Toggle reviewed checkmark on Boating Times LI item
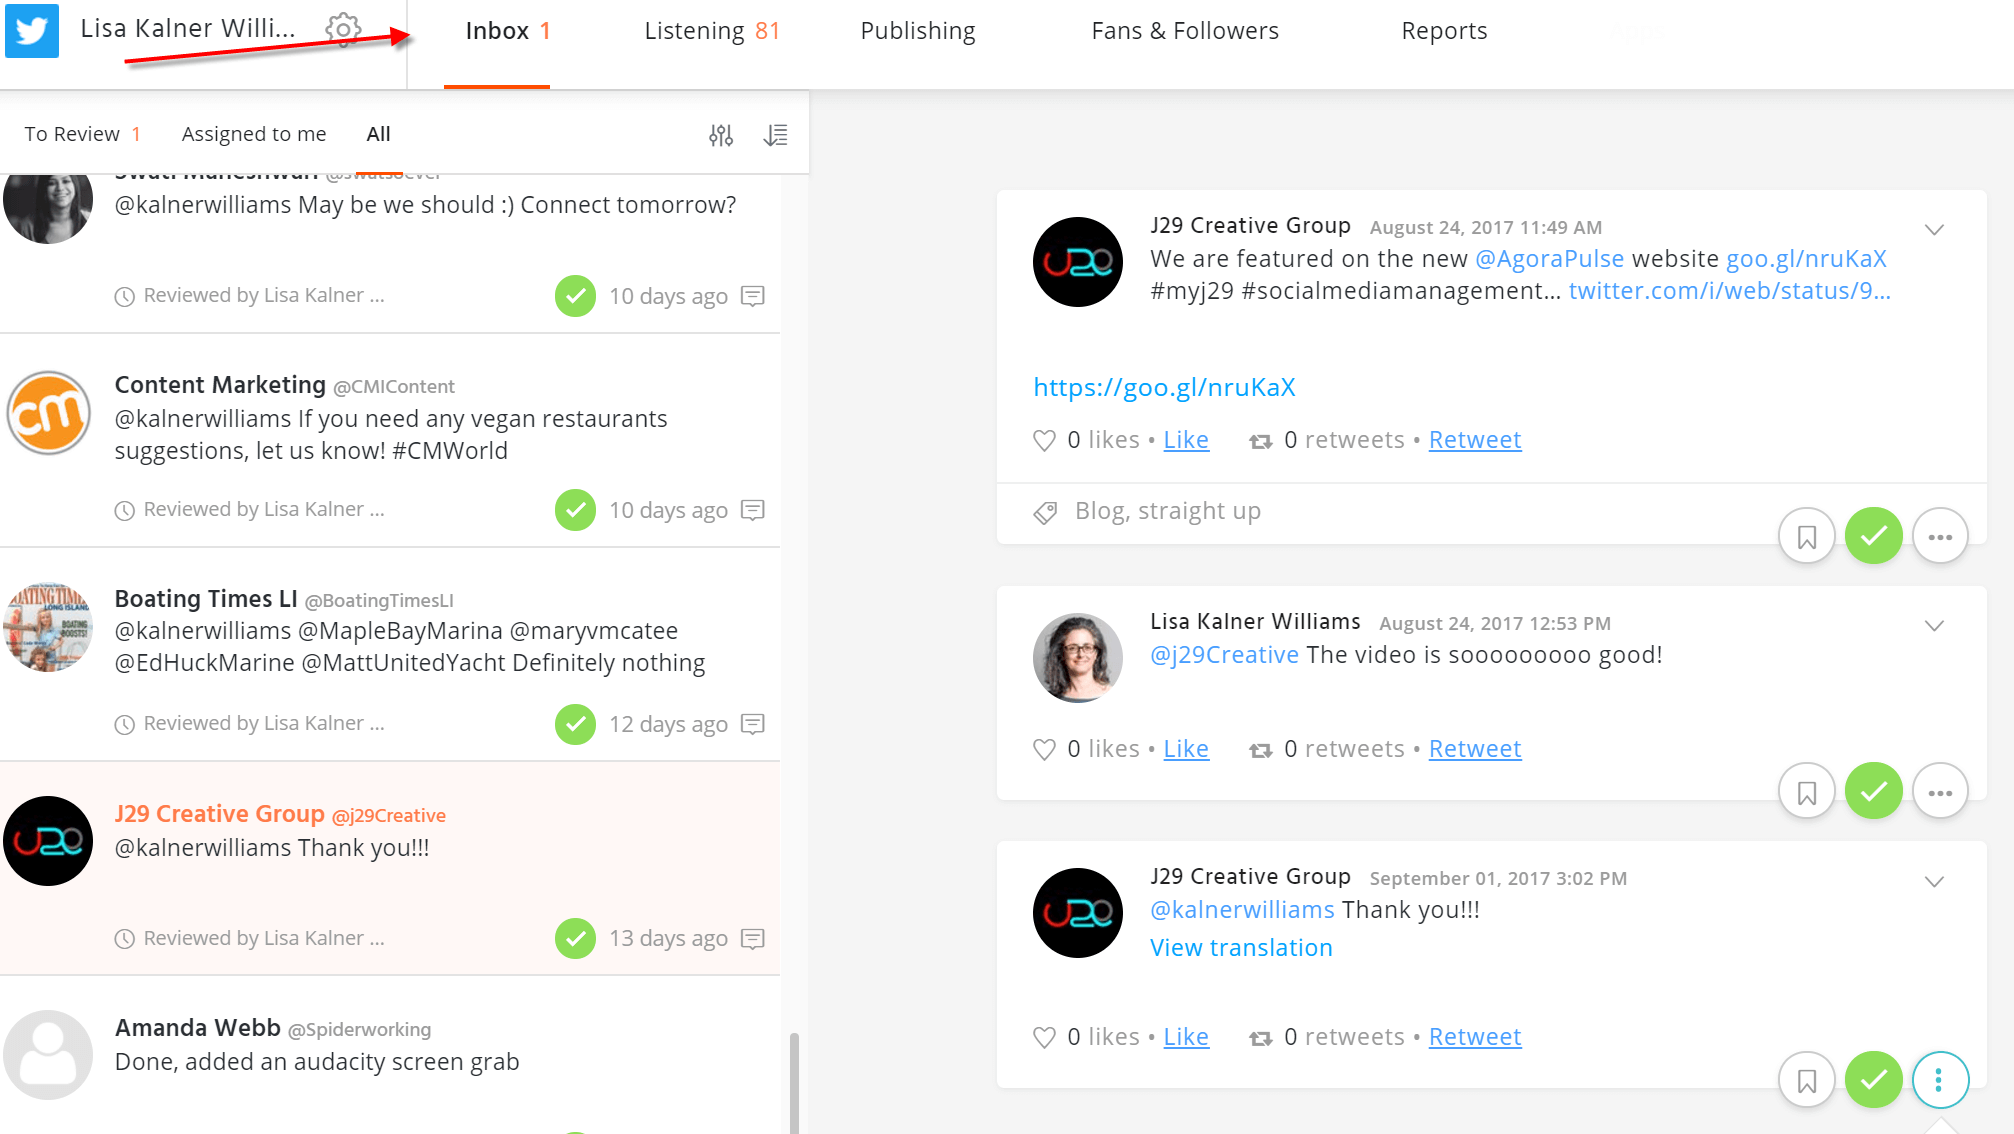The image size is (2014, 1134). (x=576, y=724)
